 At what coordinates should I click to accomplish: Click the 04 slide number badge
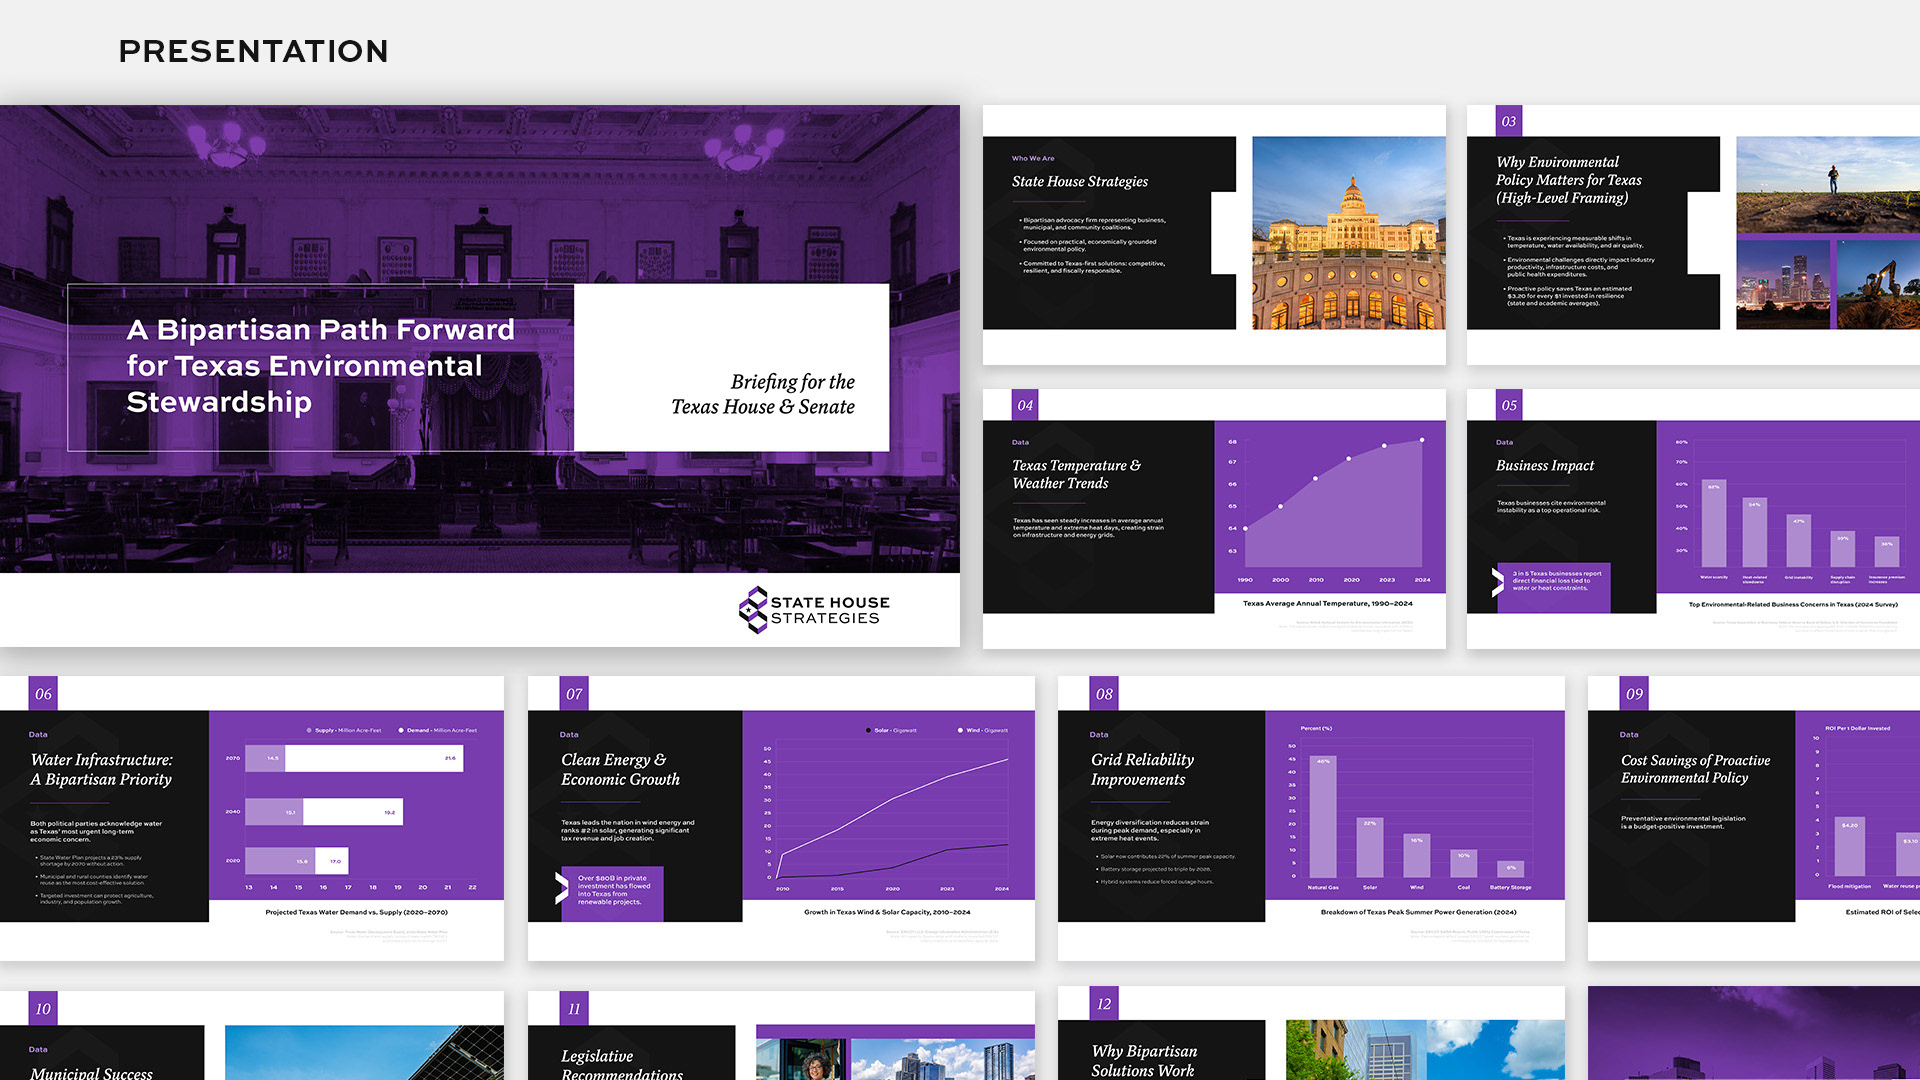click(1025, 405)
